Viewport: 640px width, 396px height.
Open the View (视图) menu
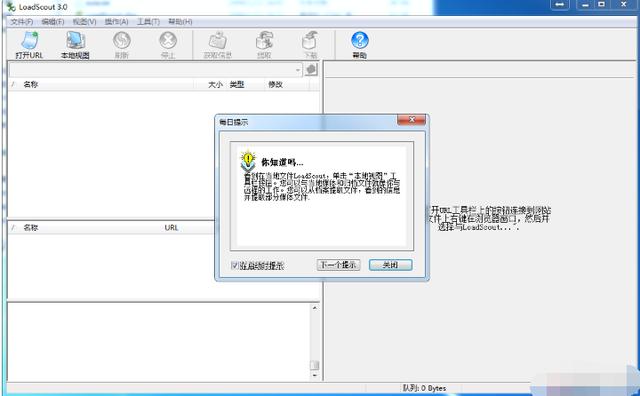tap(84, 22)
